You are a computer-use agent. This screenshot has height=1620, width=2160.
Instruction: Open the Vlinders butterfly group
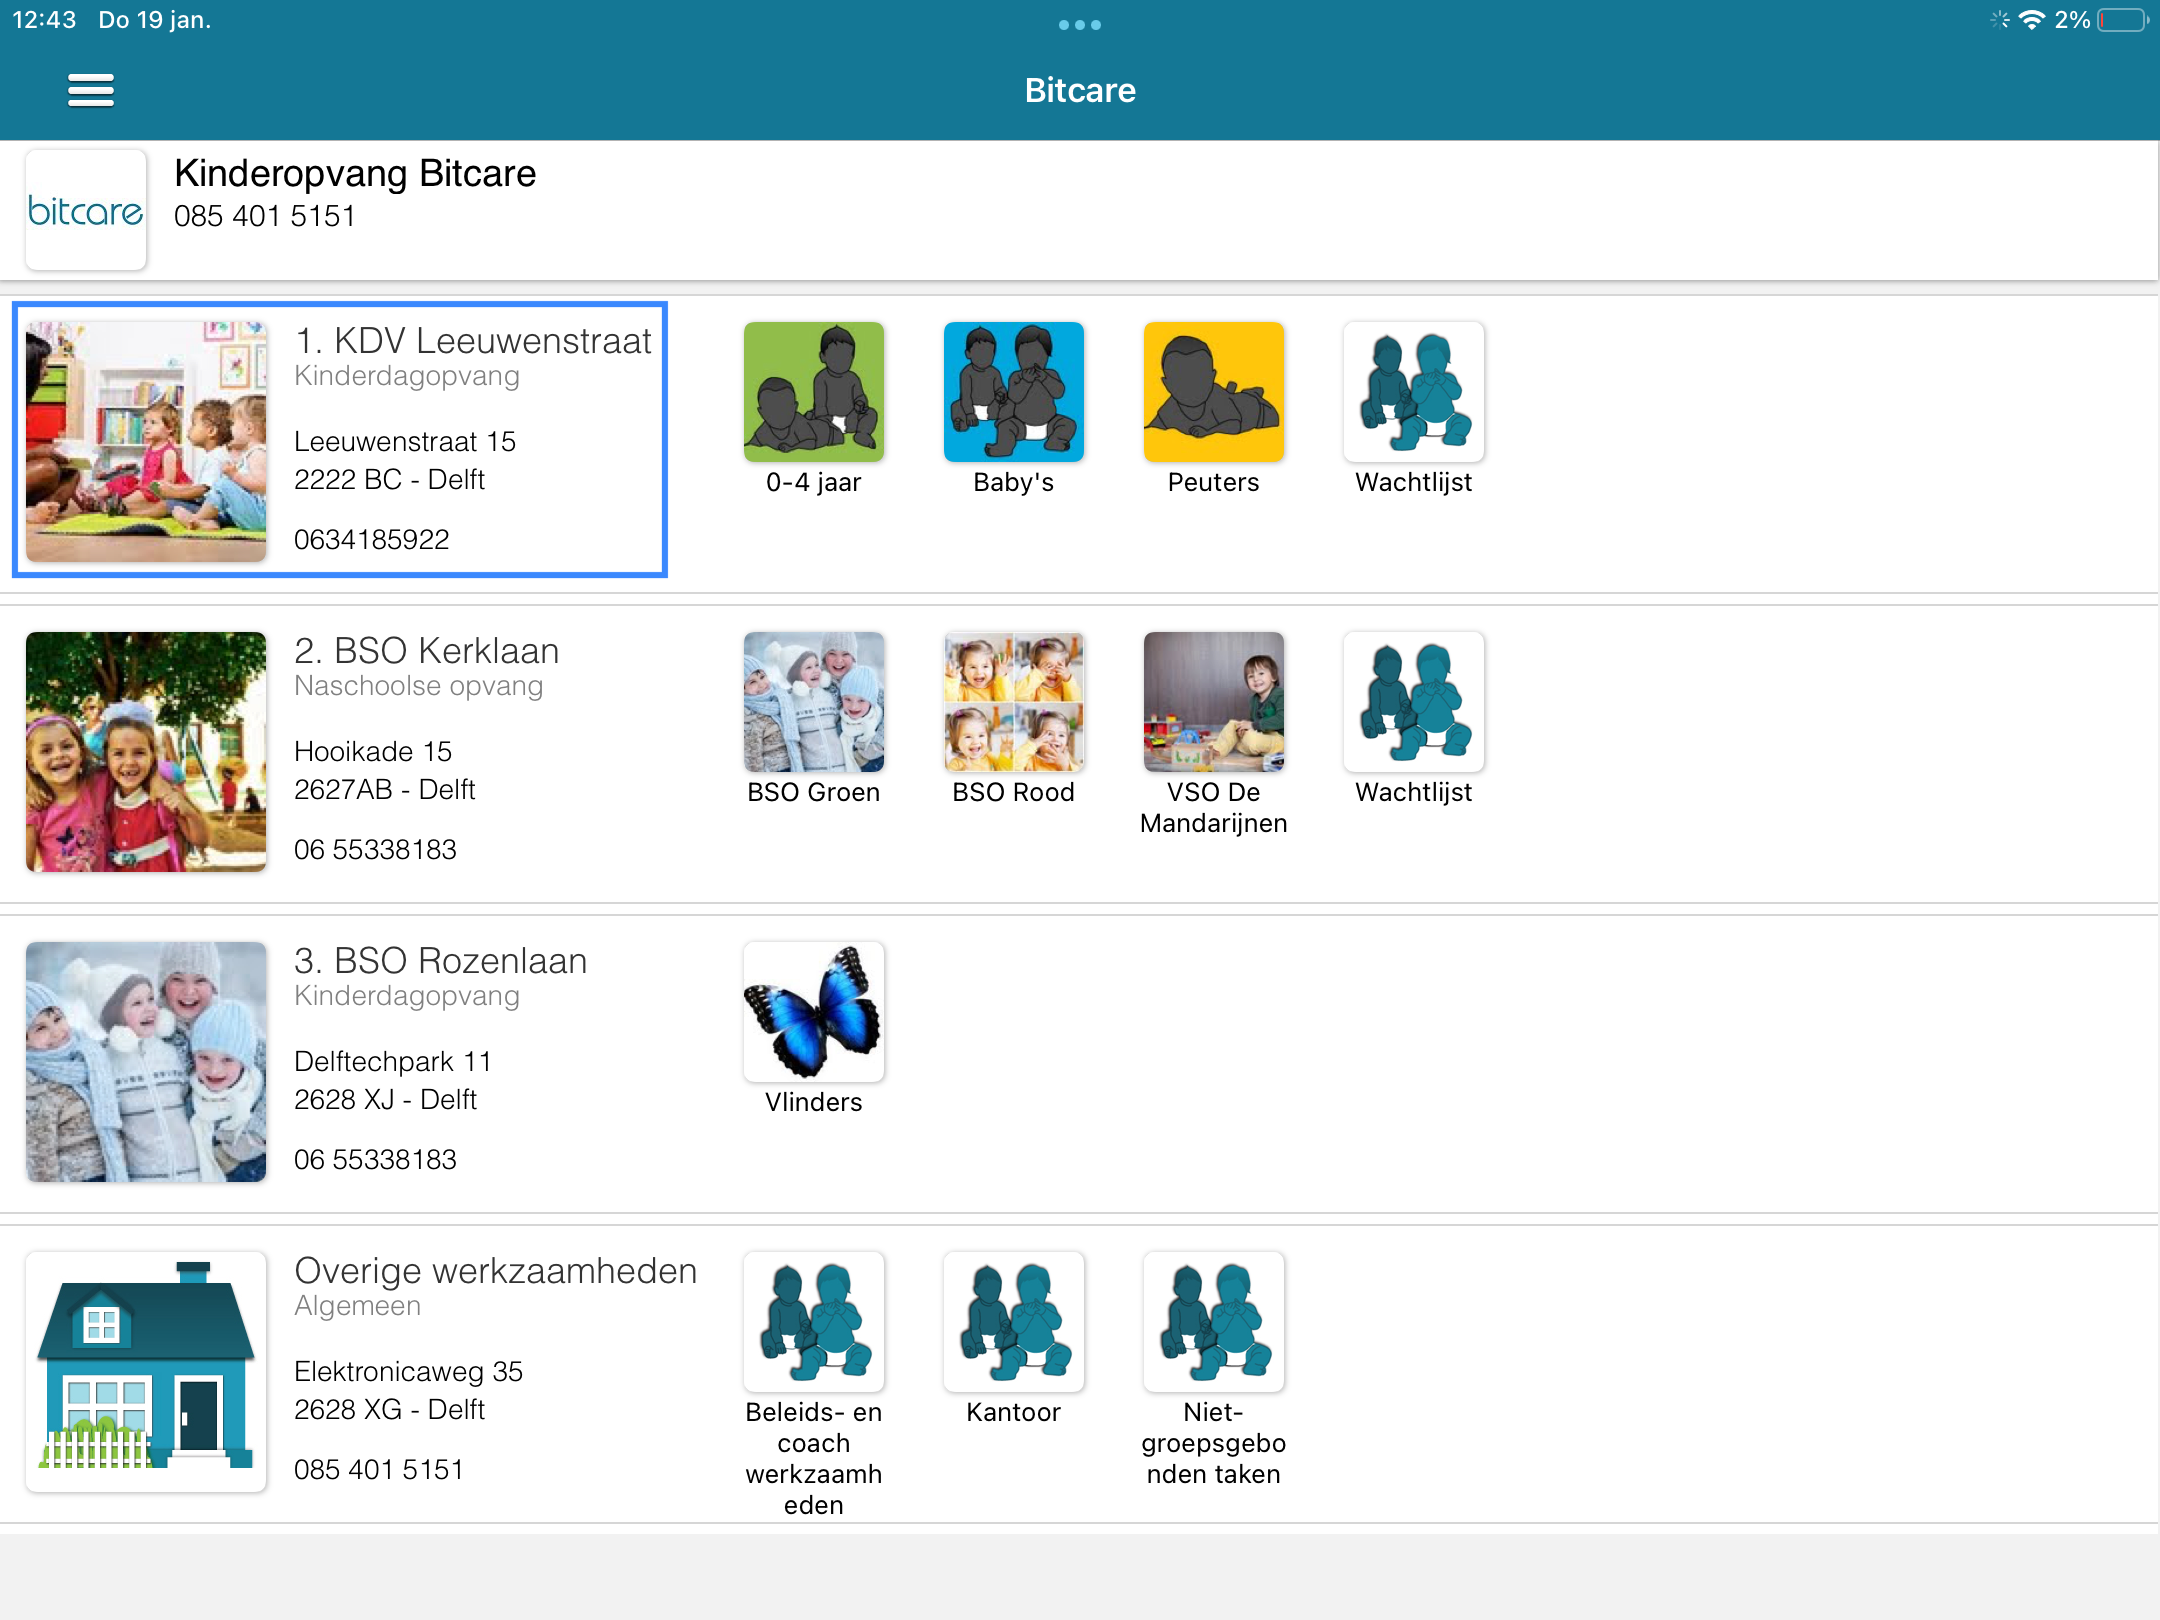pos(813,1012)
